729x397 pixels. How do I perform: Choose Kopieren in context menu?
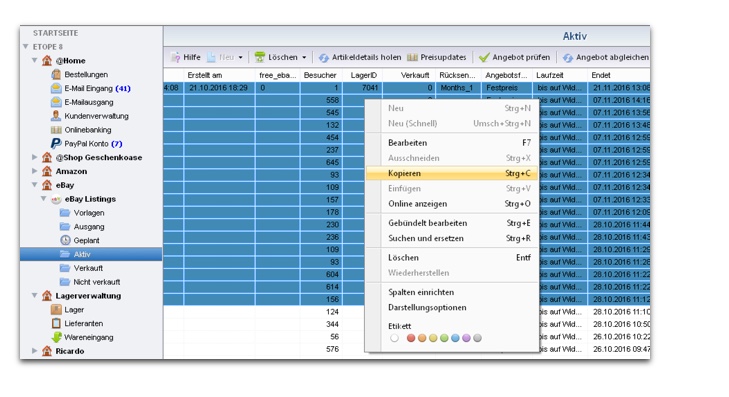coord(452,173)
